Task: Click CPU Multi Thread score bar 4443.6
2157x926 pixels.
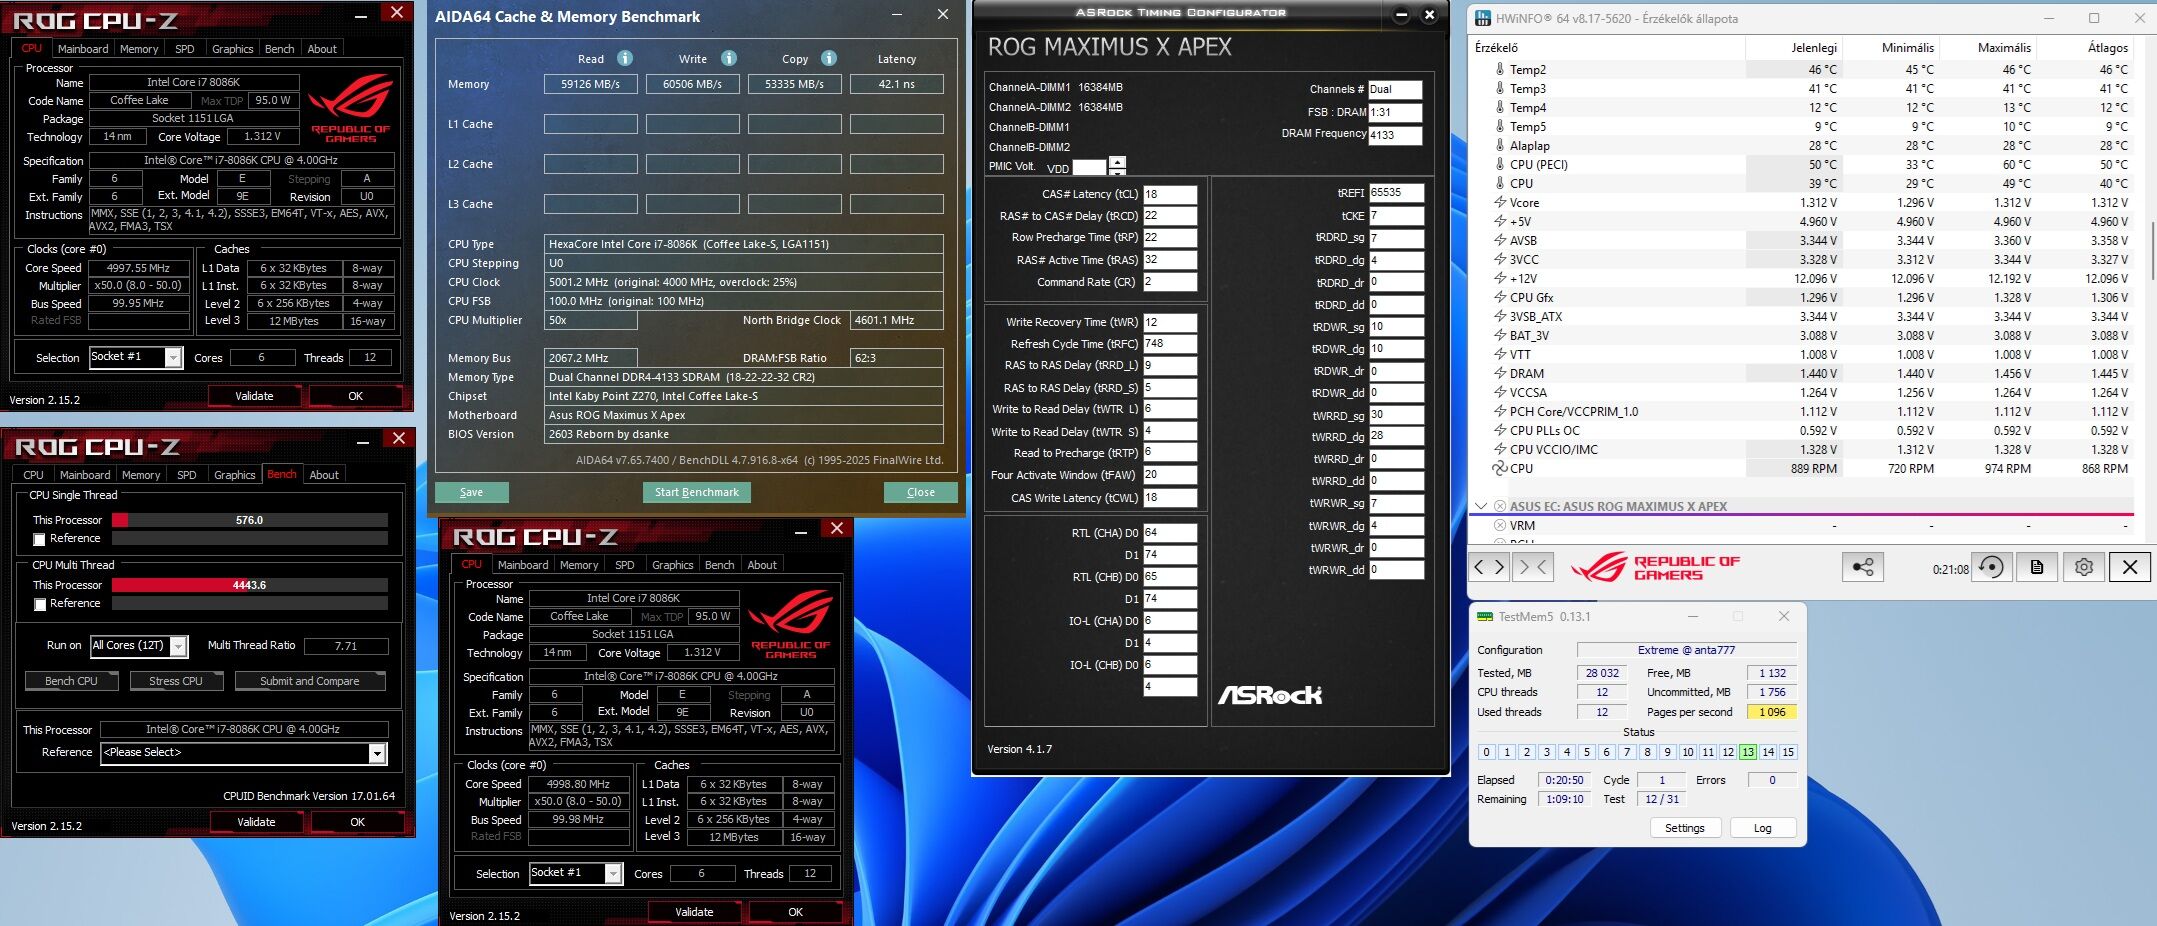Action: (x=250, y=585)
